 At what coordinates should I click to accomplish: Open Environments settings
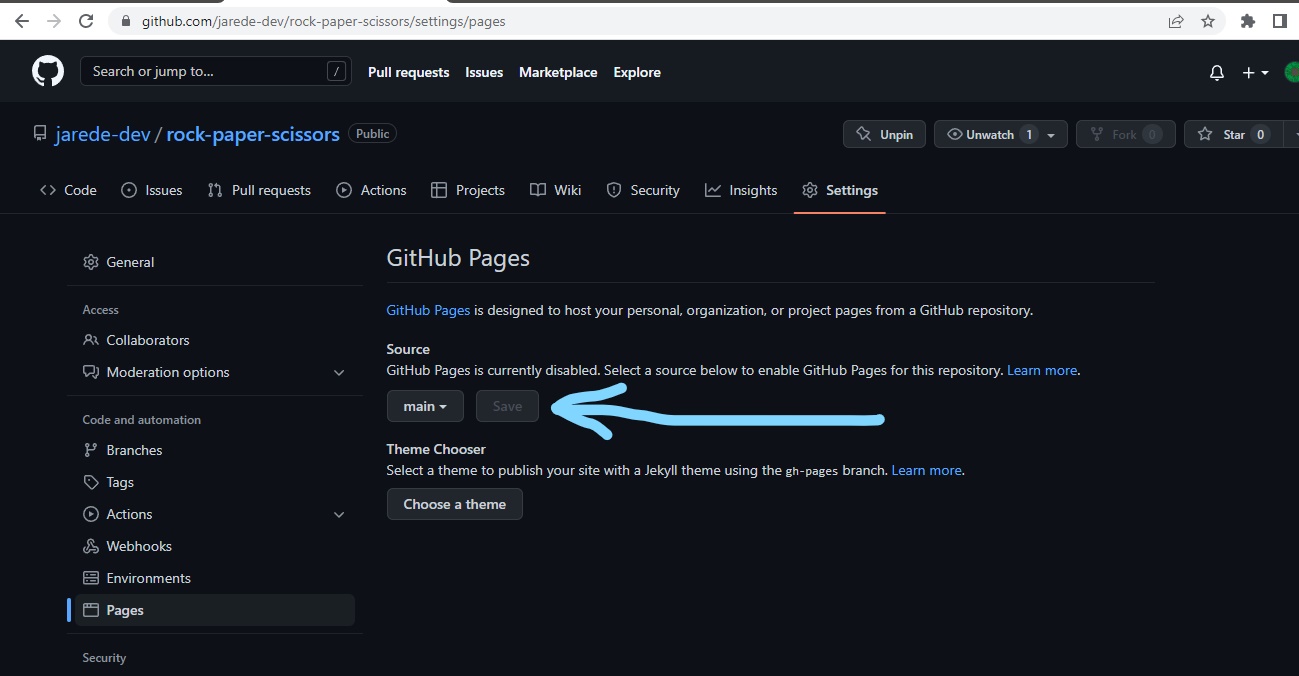[214, 578]
